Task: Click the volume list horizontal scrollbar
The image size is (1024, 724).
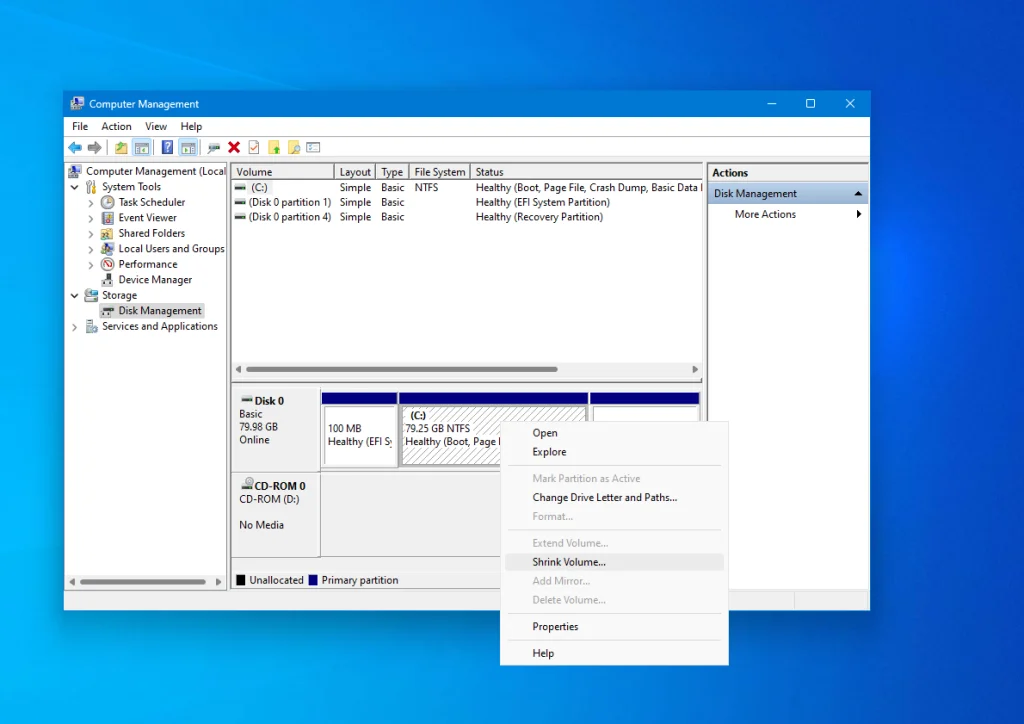Action: 401,369
